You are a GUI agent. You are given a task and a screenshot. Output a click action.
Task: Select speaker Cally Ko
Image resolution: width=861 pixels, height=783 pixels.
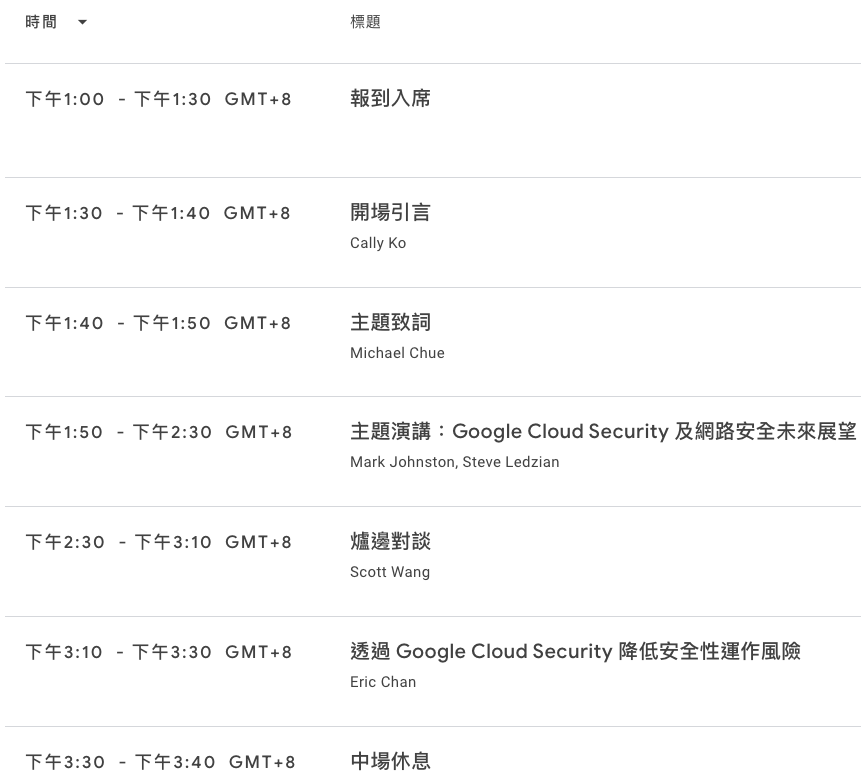(x=378, y=243)
